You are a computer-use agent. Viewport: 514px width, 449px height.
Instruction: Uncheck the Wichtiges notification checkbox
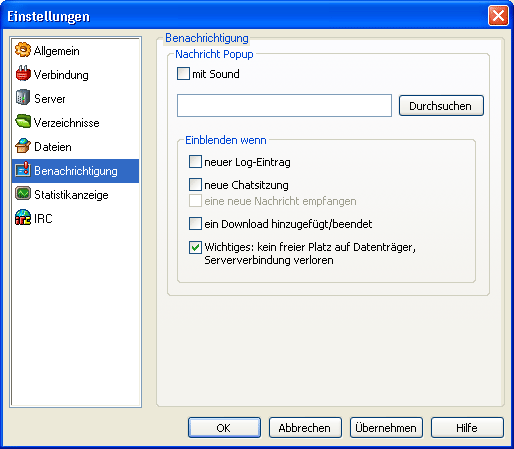point(195,247)
